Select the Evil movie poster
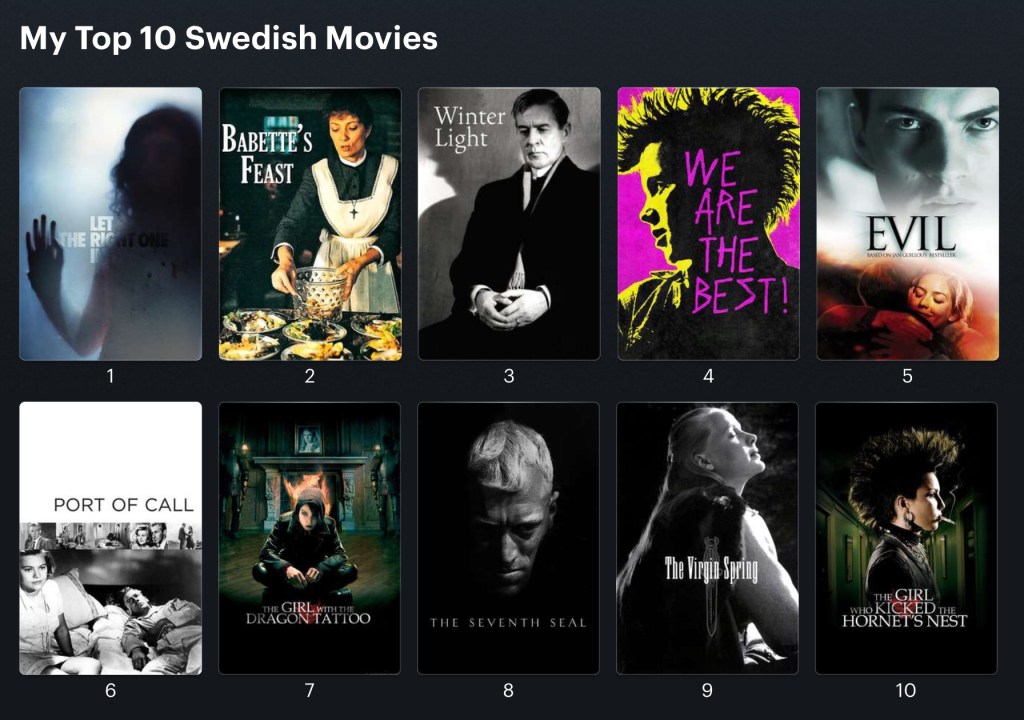 pos(907,224)
